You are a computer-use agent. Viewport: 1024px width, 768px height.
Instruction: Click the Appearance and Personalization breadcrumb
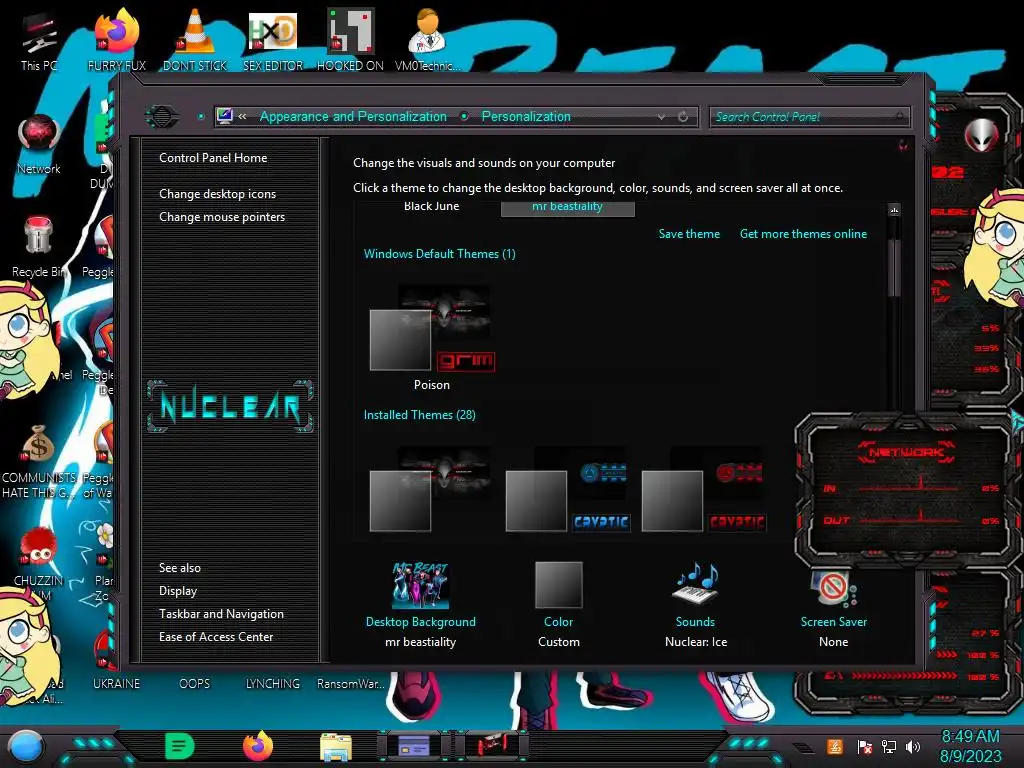pos(353,116)
